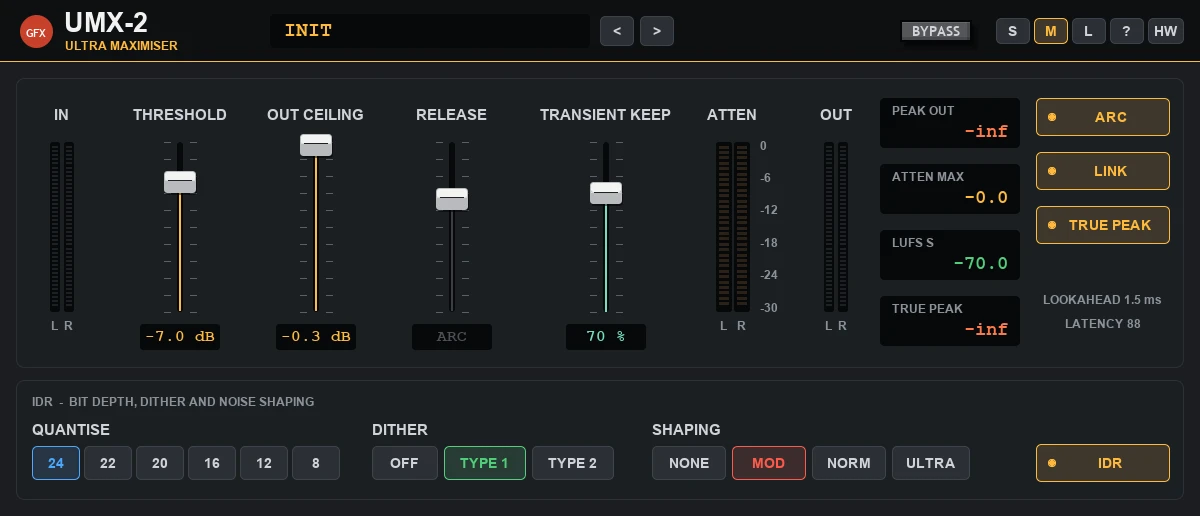The height and width of the screenshot is (516, 1200).
Task: Click the ULTRA MAXIMISER subtitle
Action: pyautogui.click(x=121, y=46)
